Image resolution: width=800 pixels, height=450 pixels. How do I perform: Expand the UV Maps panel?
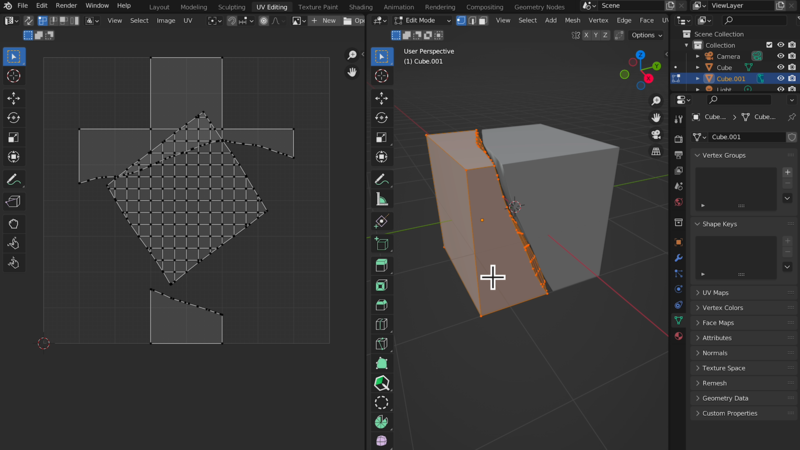[x=743, y=293]
